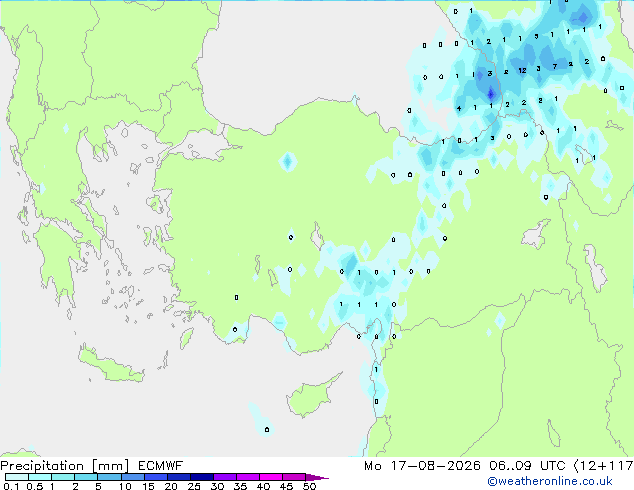Image resolution: width=634 pixels, height=490 pixels.
Task: Click the "12" precipitation value on map
Action: click(522, 70)
